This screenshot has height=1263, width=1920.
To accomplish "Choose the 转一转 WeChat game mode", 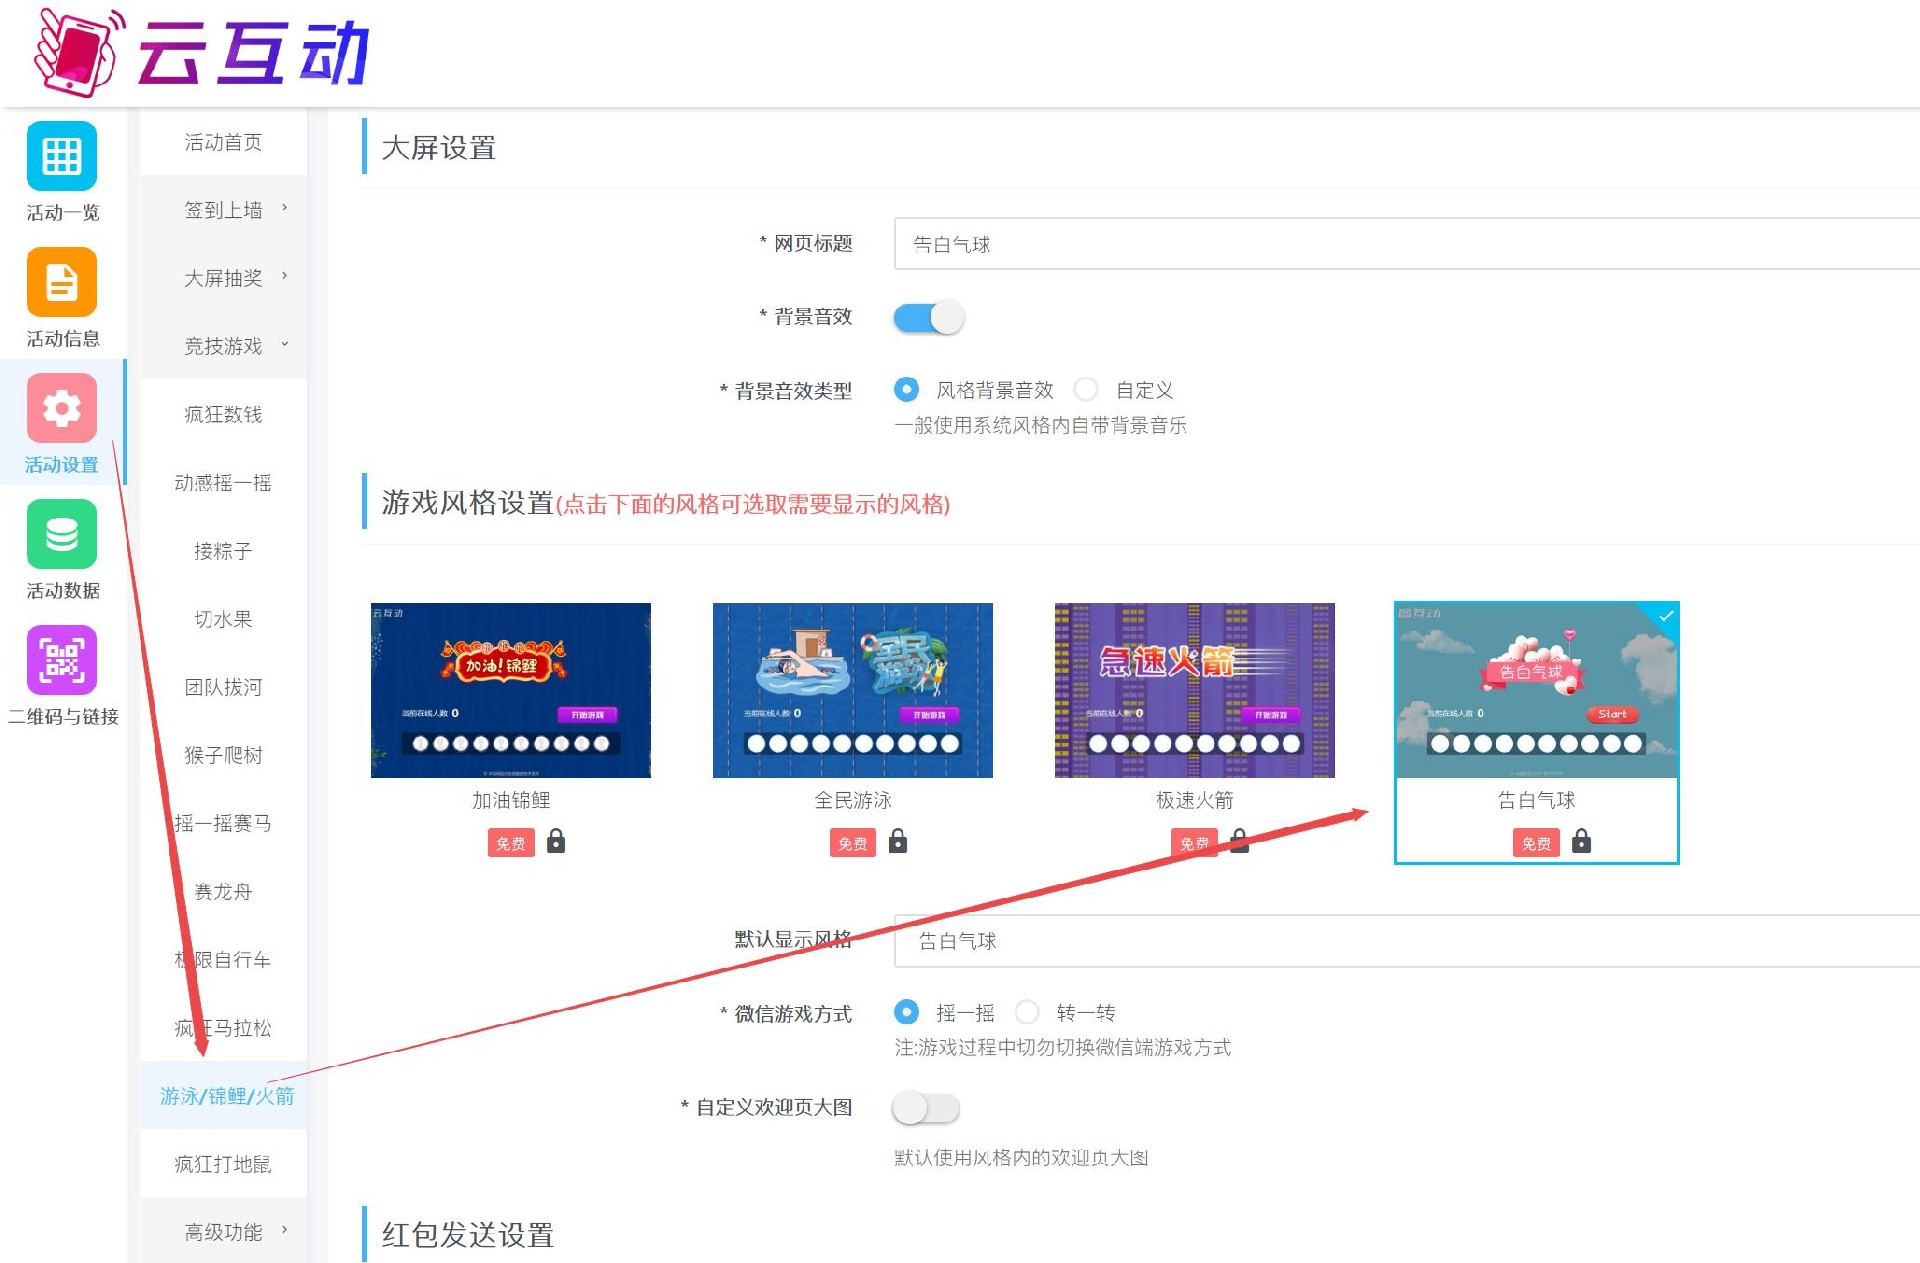I will (1027, 1013).
